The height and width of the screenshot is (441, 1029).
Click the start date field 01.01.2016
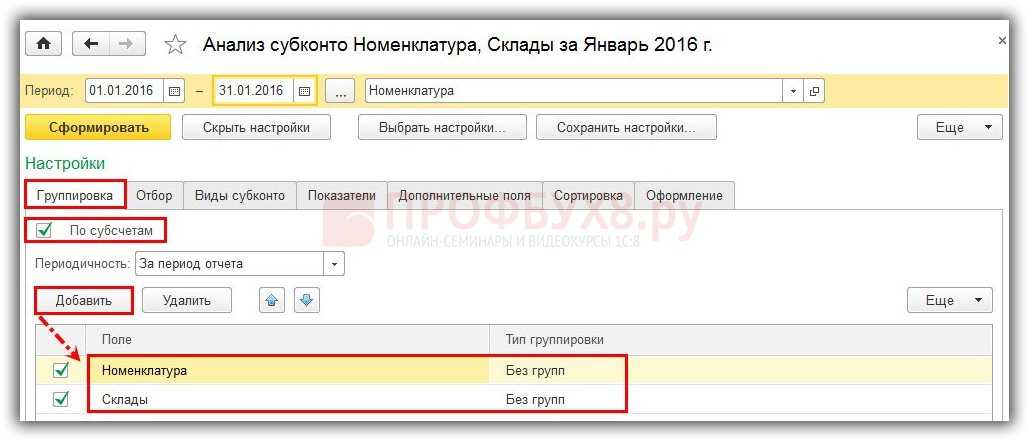[x=126, y=91]
